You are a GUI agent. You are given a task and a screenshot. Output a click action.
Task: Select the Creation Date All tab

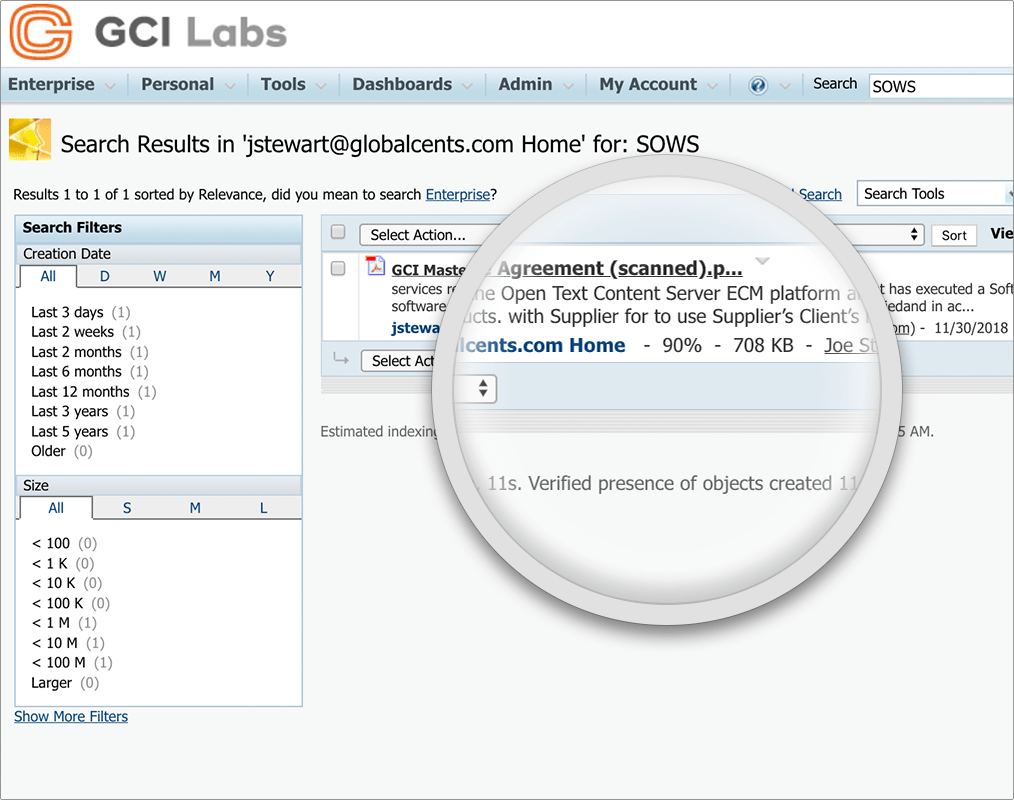49,276
